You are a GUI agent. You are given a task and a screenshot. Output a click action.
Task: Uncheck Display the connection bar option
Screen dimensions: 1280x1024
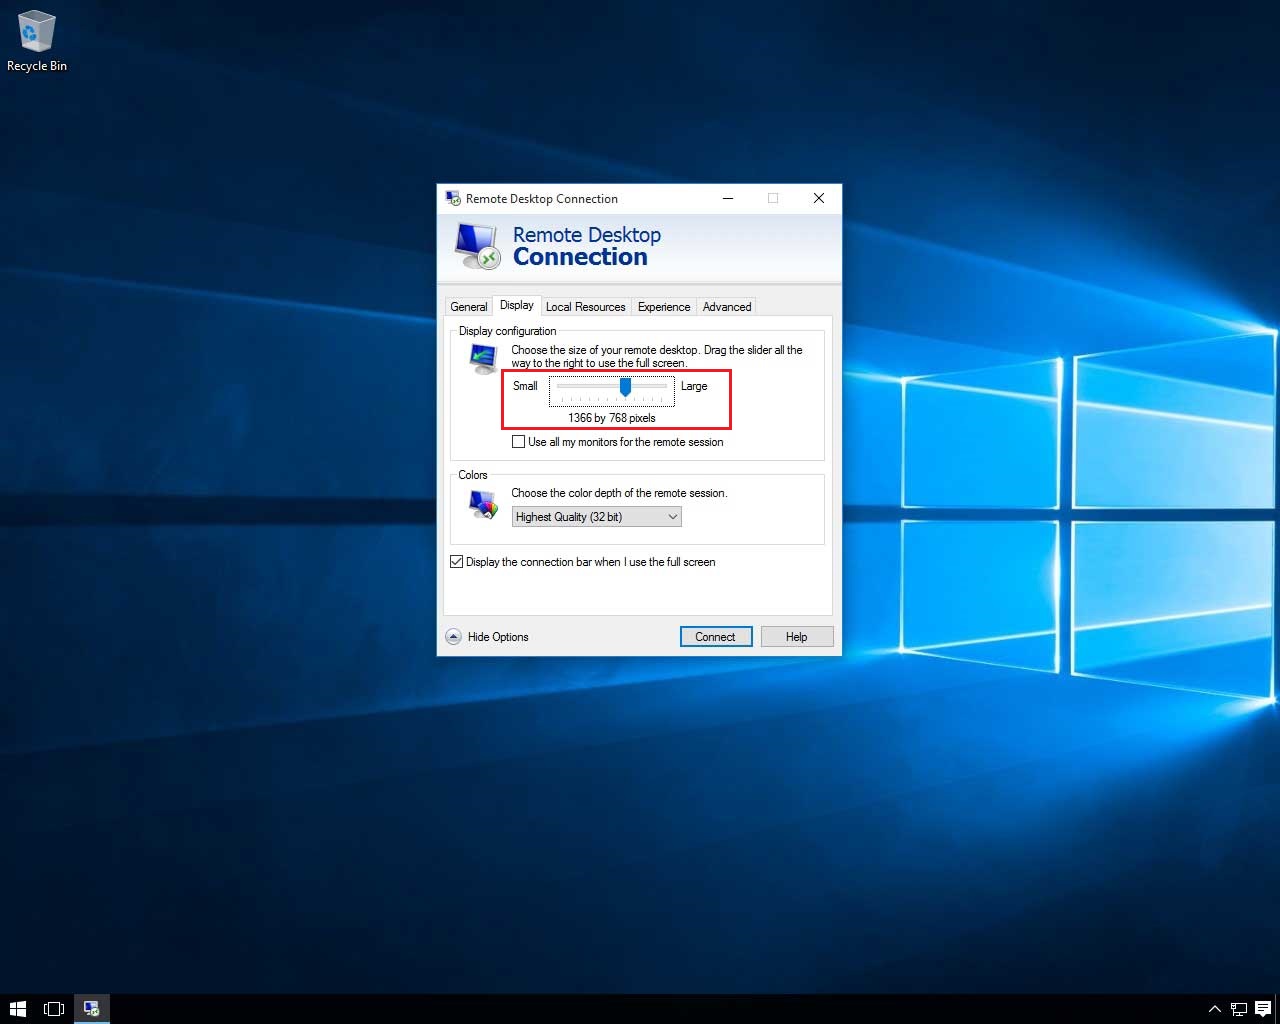tap(457, 562)
